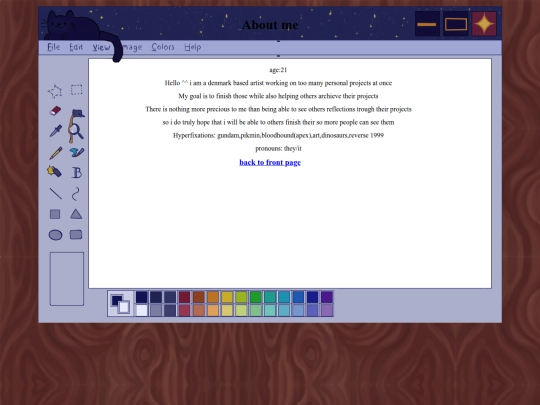This screenshot has height=405, width=540.
Task: Pick the straight line tool
Action: pos(55,194)
